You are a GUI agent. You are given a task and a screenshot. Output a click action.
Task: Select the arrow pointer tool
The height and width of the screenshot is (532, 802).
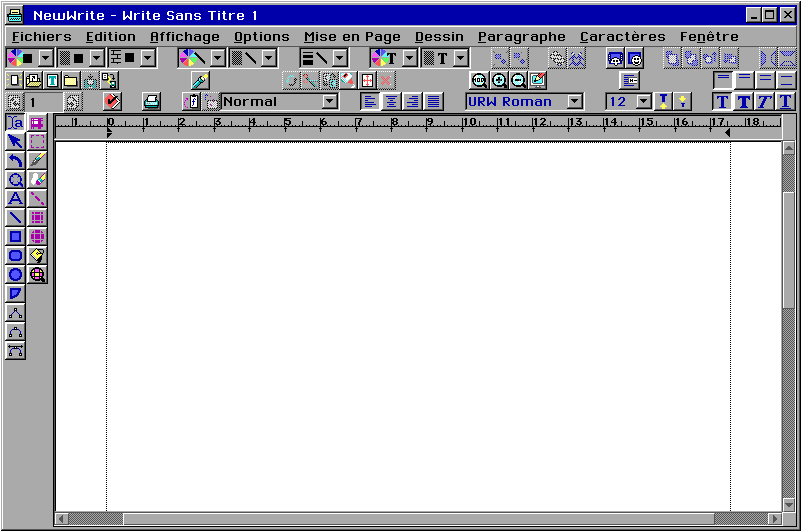15,142
